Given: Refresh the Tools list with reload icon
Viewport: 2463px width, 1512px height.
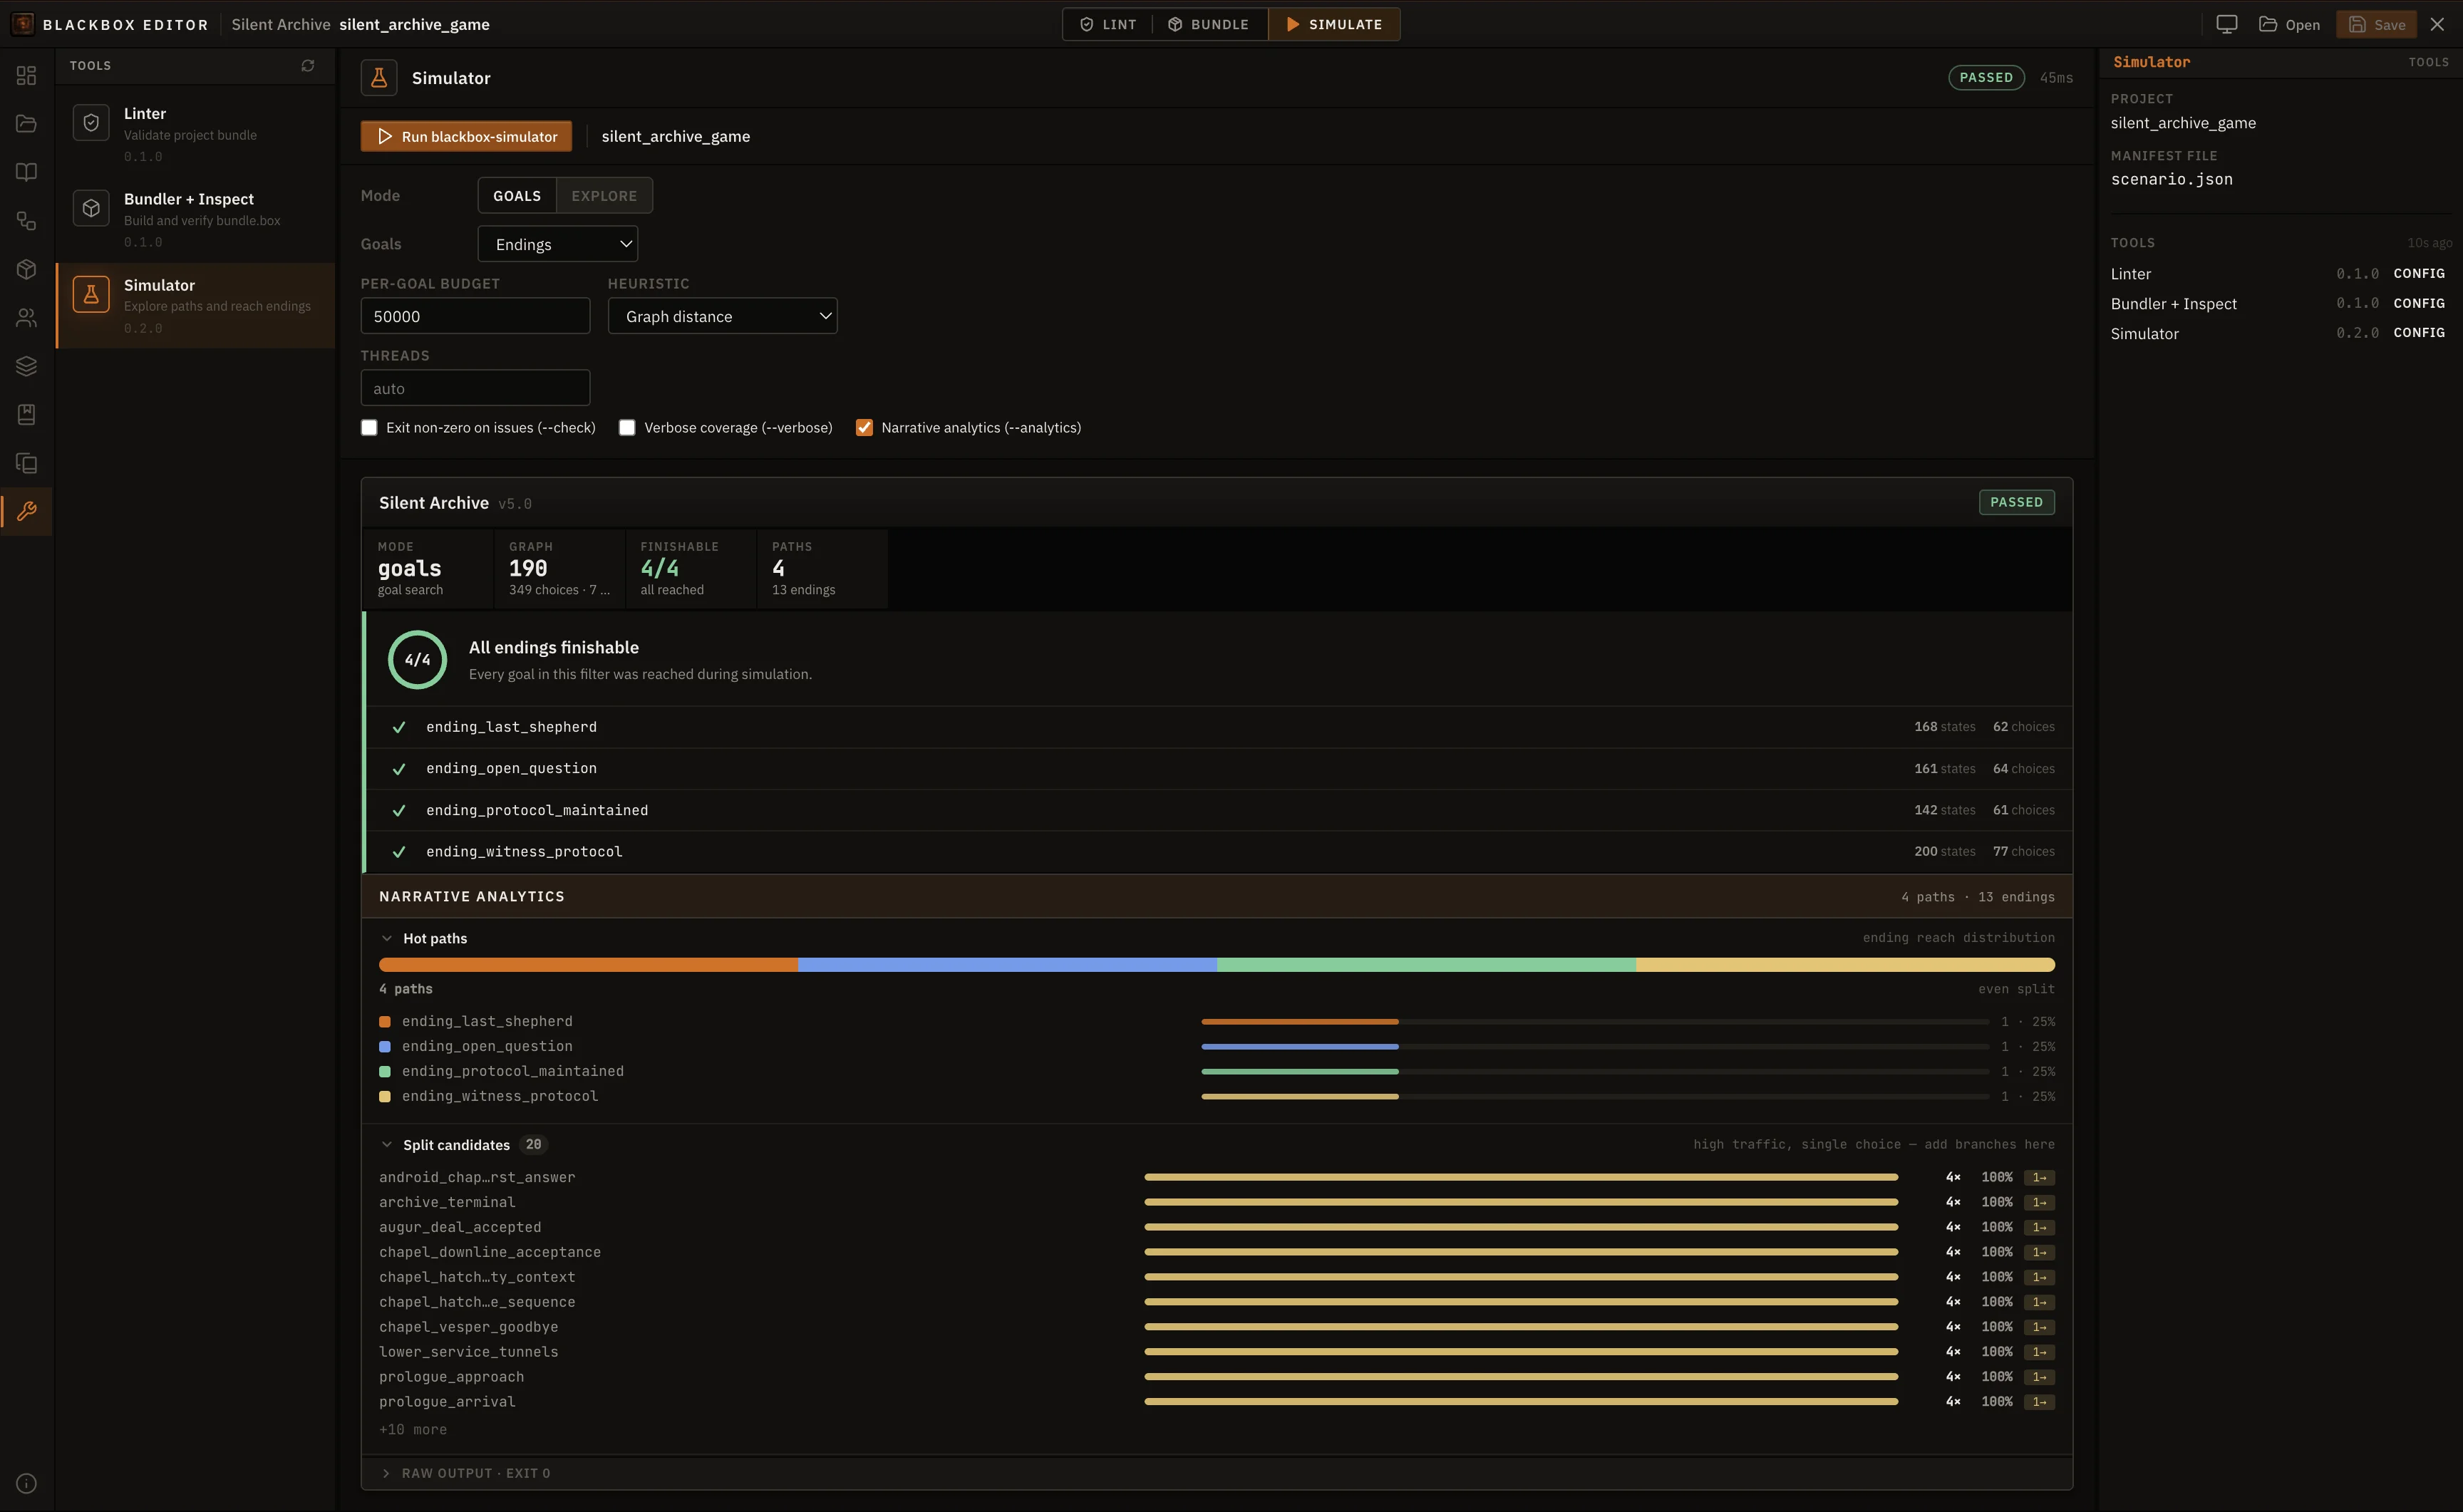Looking at the screenshot, I should click(308, 65).
